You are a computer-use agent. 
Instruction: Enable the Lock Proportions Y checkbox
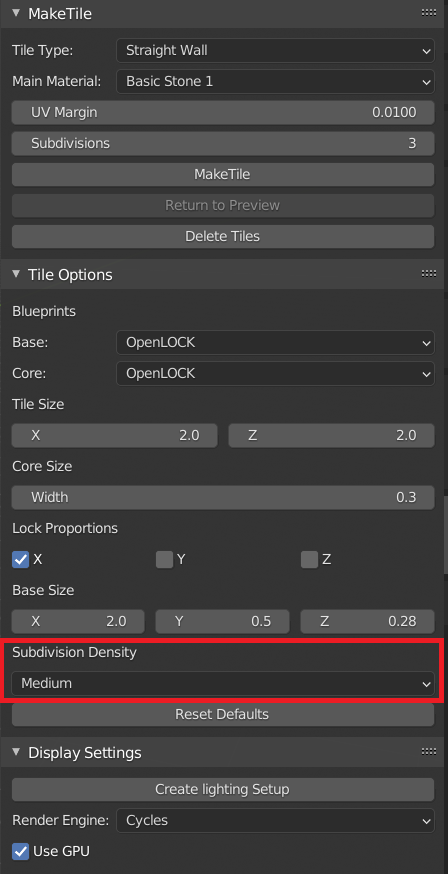(164, 559)
